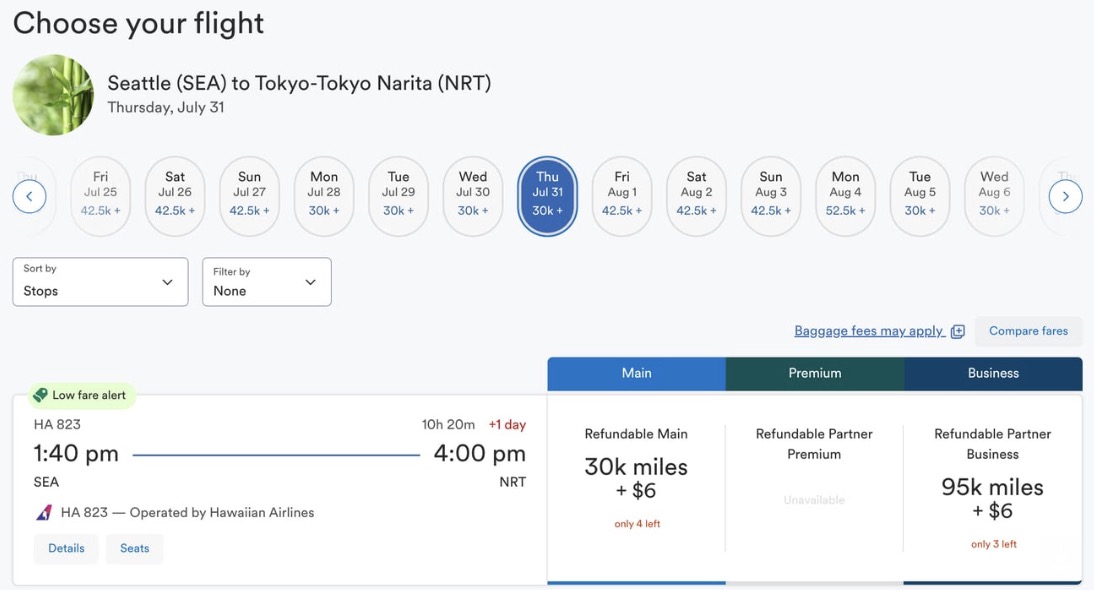Select Wed Jul 30 date option
1094x590 pixels.
473,196
